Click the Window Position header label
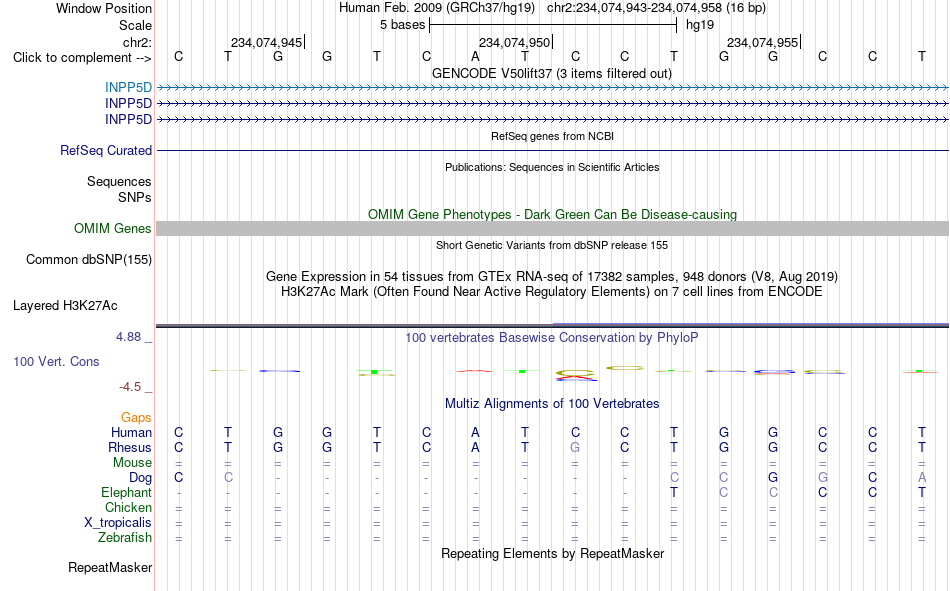Viewport: 950px width, 591px height. click(104, 8)
